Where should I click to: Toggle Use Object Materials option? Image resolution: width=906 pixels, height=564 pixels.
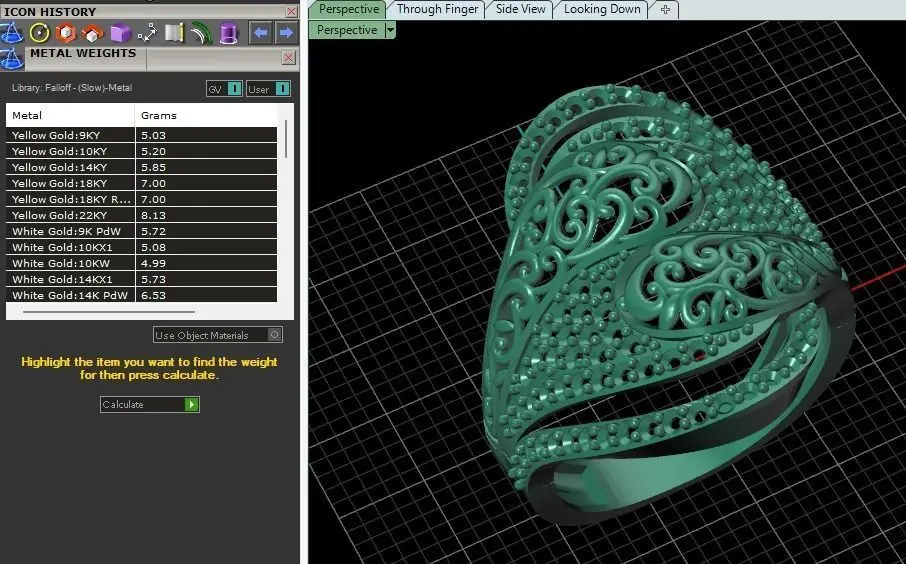tap(218, 335)
